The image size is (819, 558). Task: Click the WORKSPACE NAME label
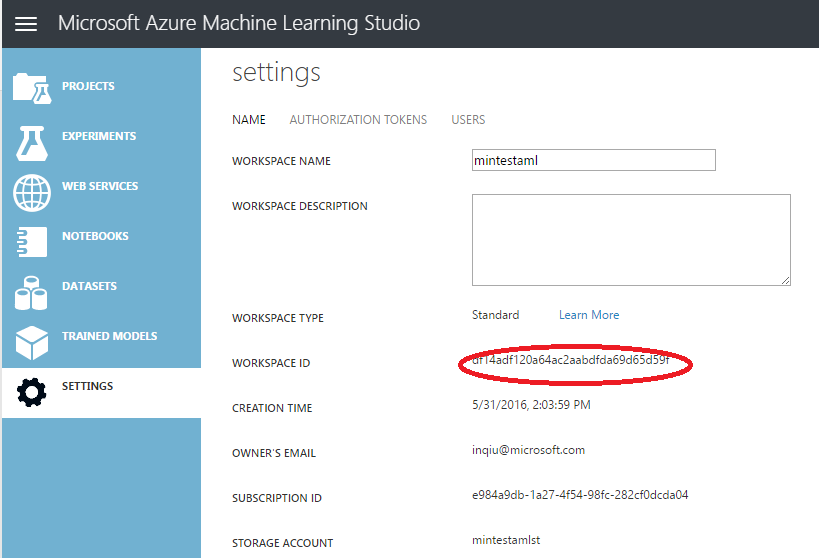tap(281, 161)
